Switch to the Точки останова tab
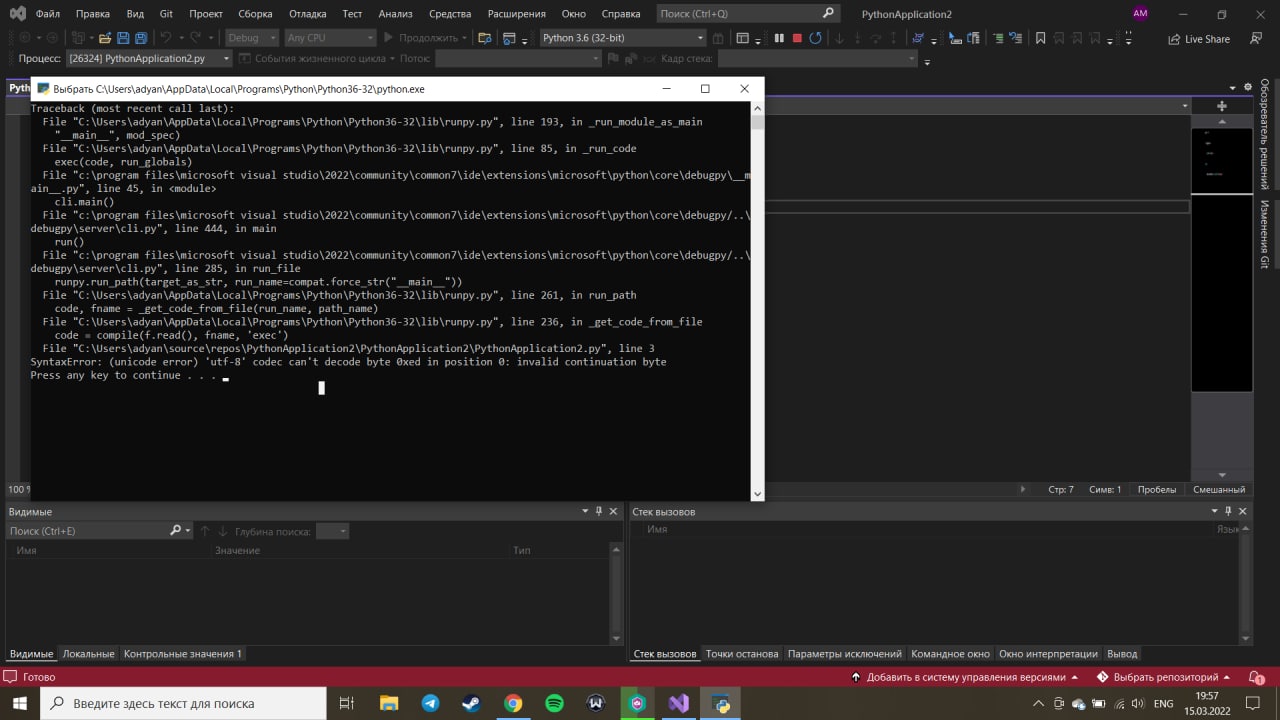Screen dimensions: 1280x720 click(x=742, y=654)
